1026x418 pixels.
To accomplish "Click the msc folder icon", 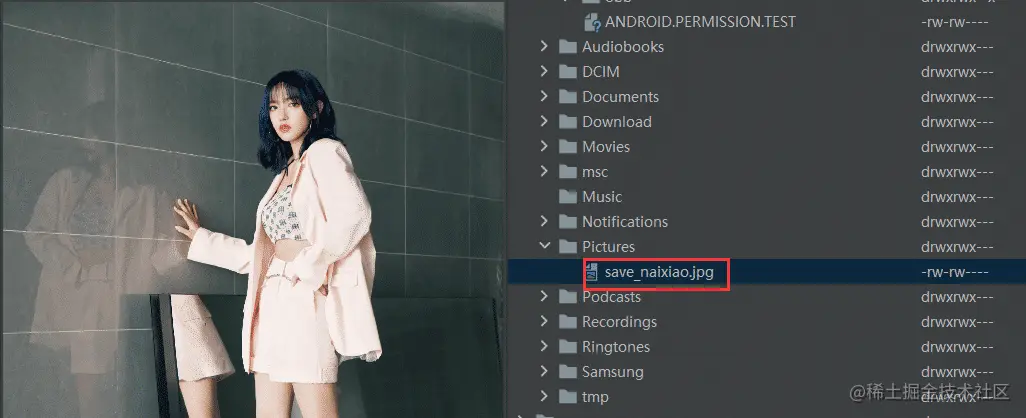I will pos(567,171).
